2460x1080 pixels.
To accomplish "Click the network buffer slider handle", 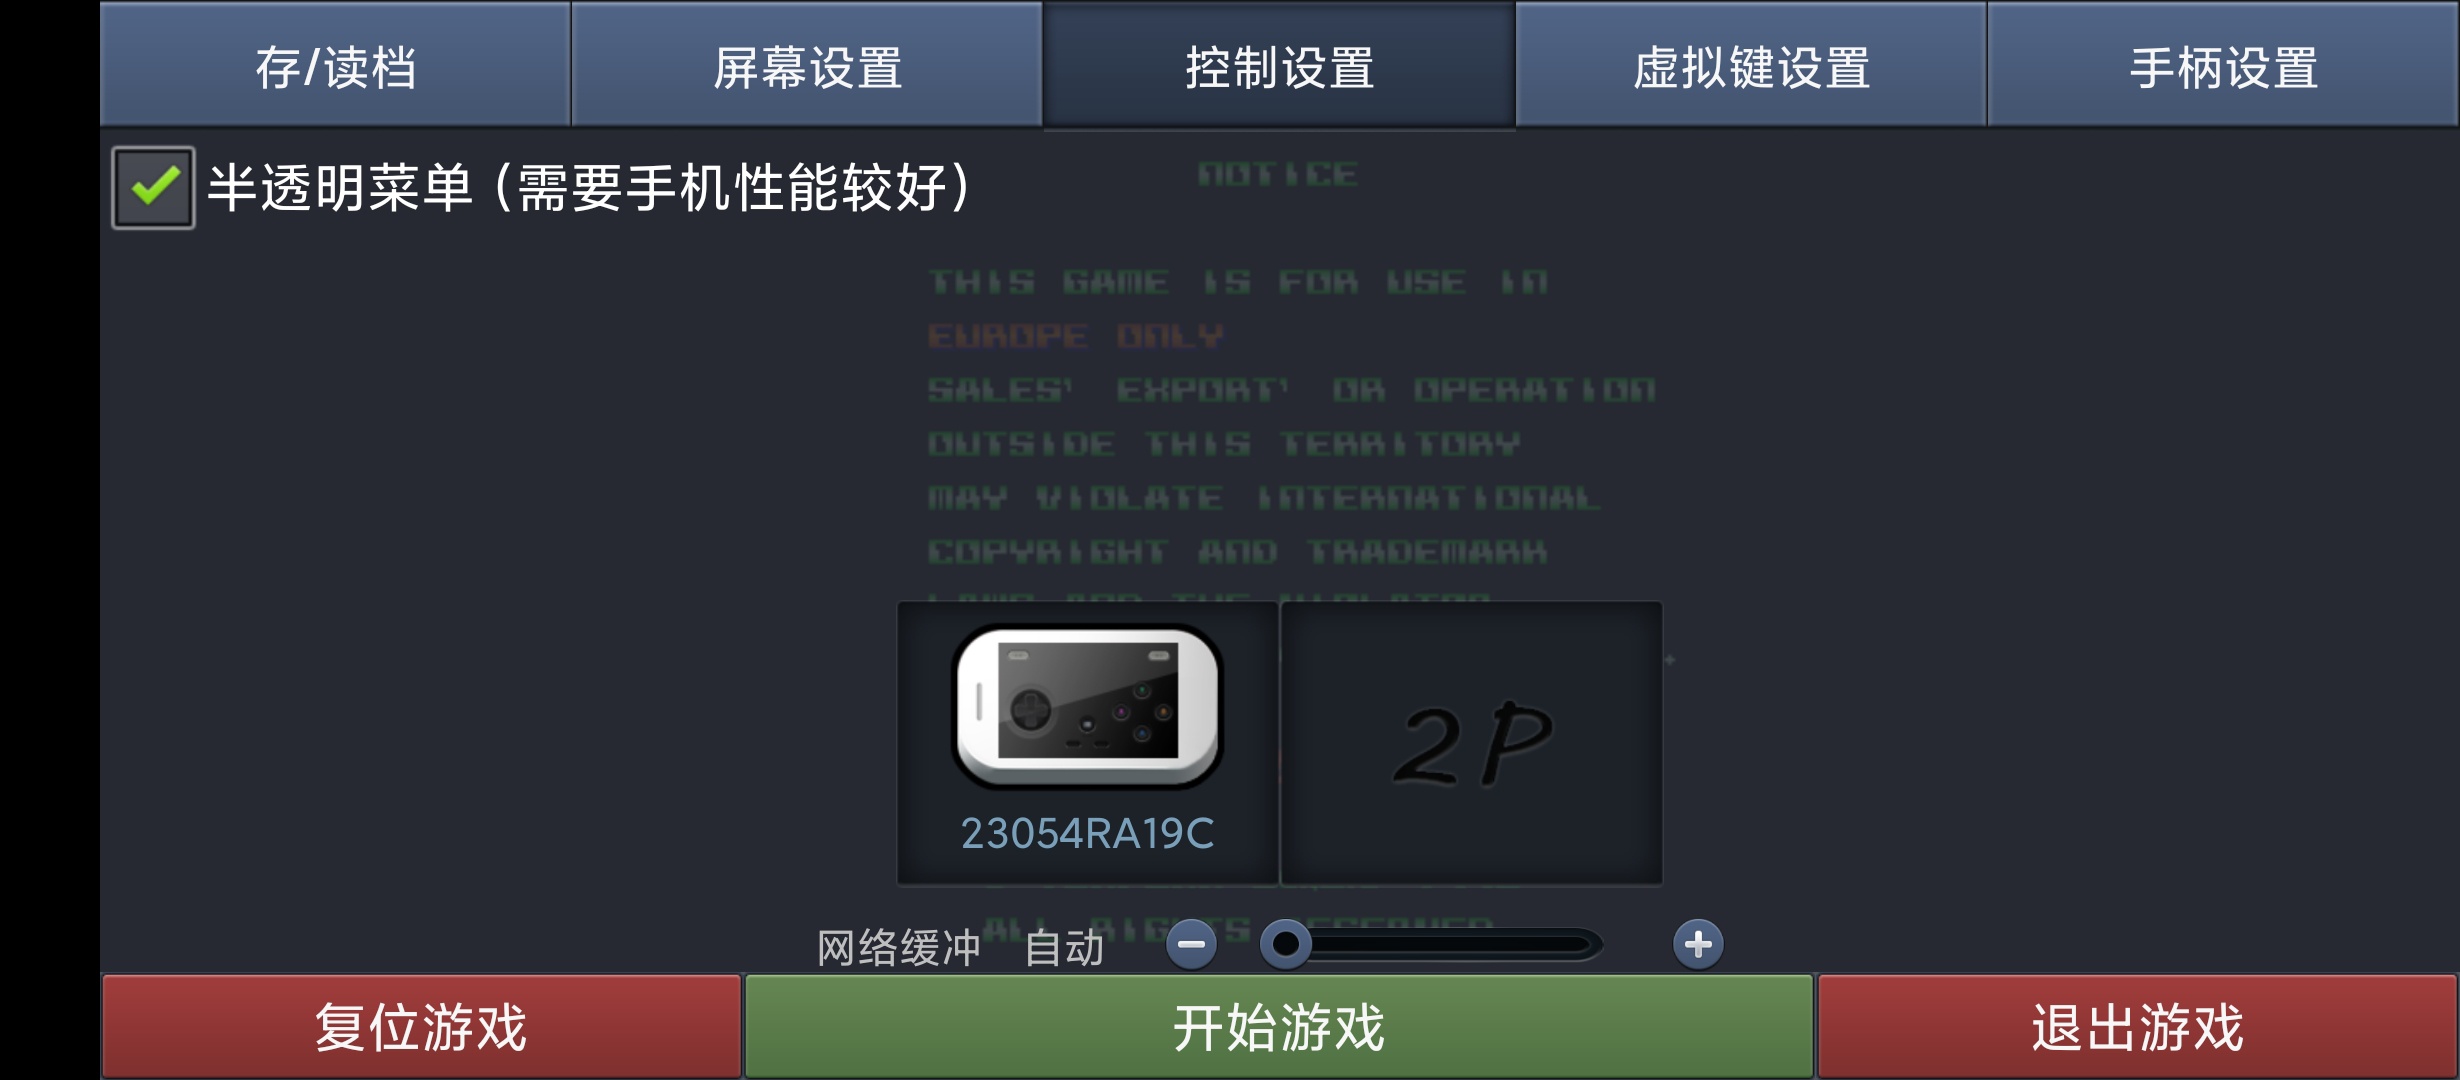I will (x=1286, y=944).
